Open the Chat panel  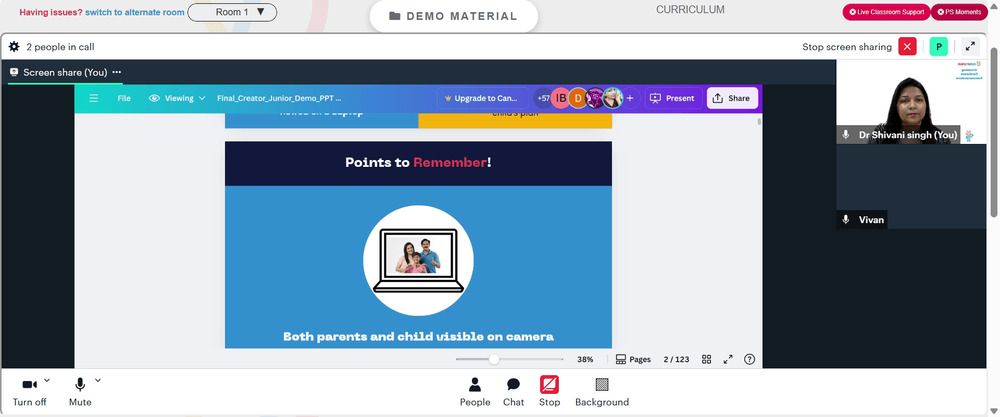click(513, 391)
